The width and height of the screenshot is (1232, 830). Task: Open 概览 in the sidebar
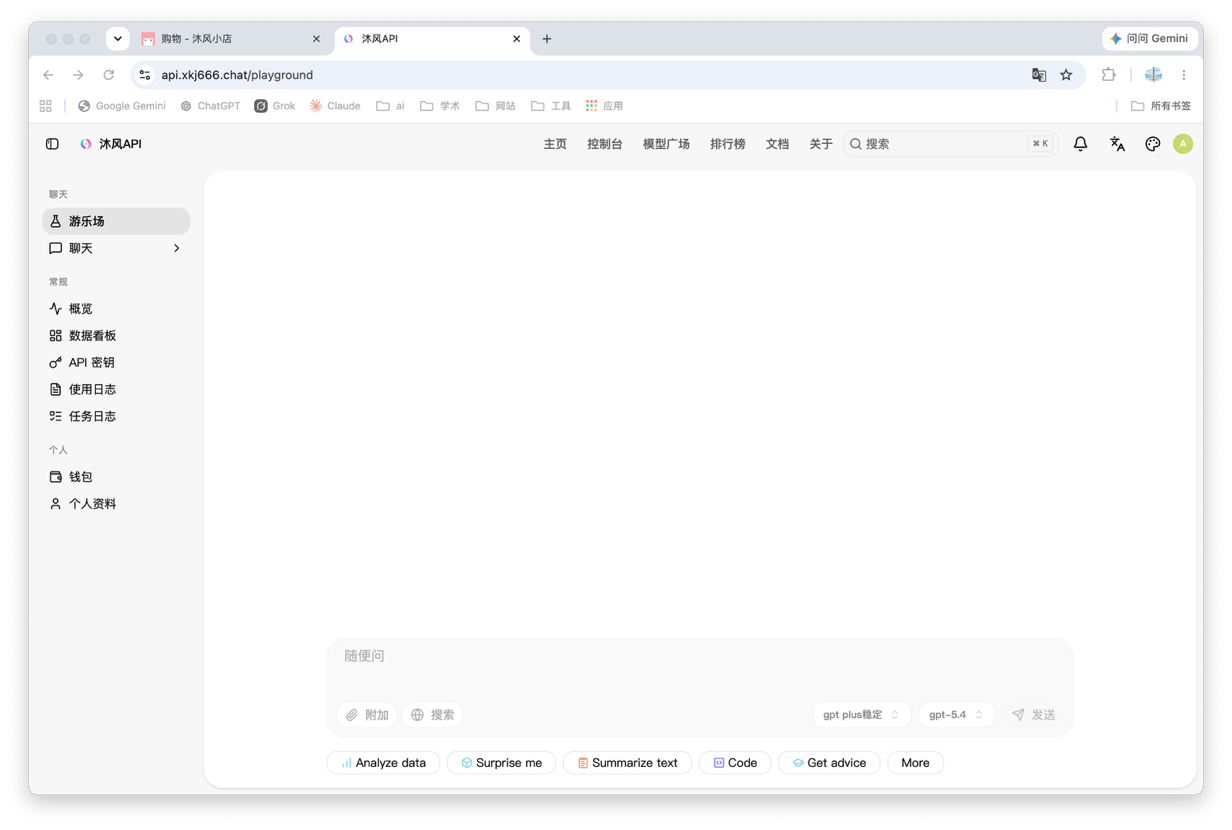116,309
